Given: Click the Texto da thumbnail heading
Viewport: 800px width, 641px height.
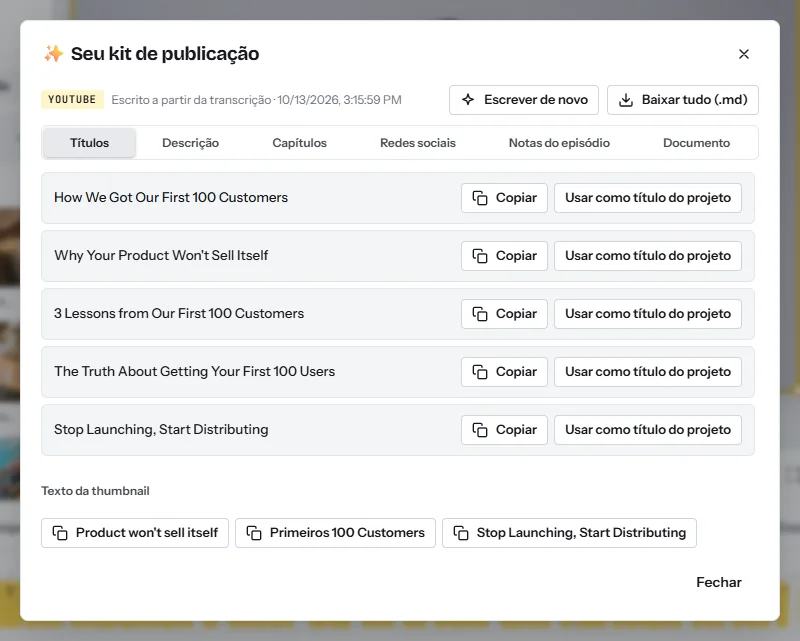Looking at the screenshot, I should [95, 491].
